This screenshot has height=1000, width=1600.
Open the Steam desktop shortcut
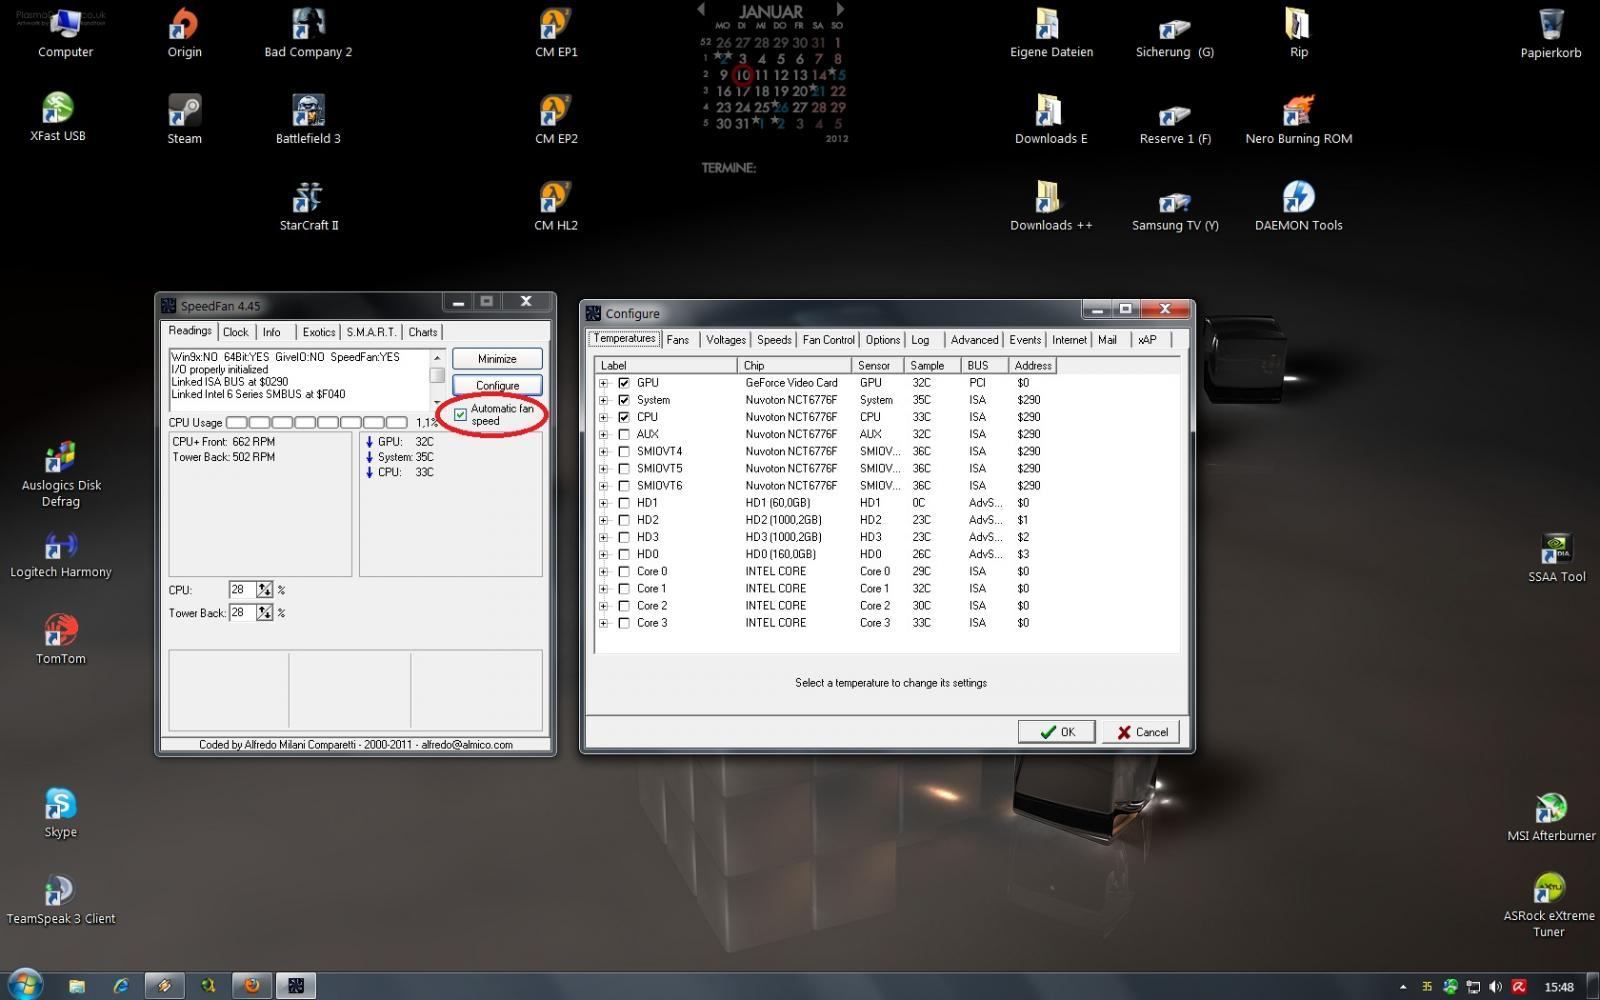[184, 119]
